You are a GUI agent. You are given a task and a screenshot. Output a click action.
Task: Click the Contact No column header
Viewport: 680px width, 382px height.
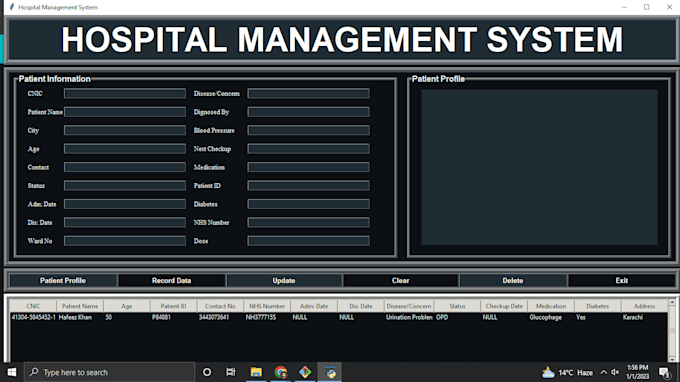click(220, 306)
